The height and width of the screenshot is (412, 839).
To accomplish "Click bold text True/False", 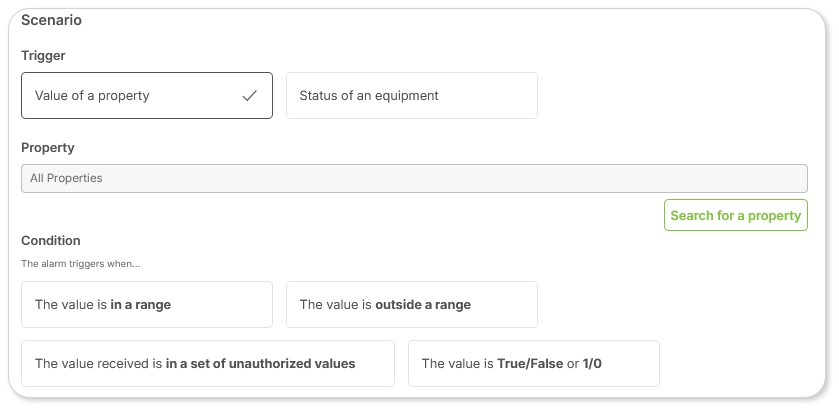I will 530,363.
